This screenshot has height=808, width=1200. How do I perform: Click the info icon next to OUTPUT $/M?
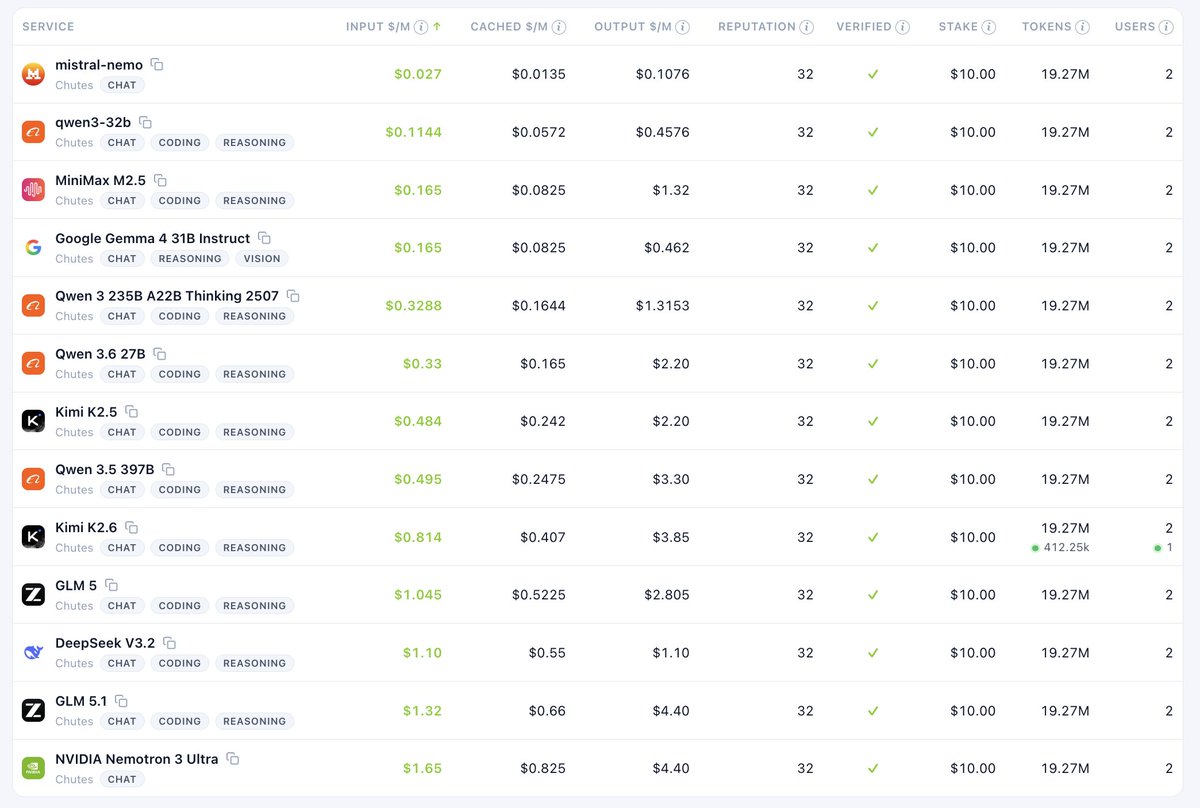pos(683,27)
